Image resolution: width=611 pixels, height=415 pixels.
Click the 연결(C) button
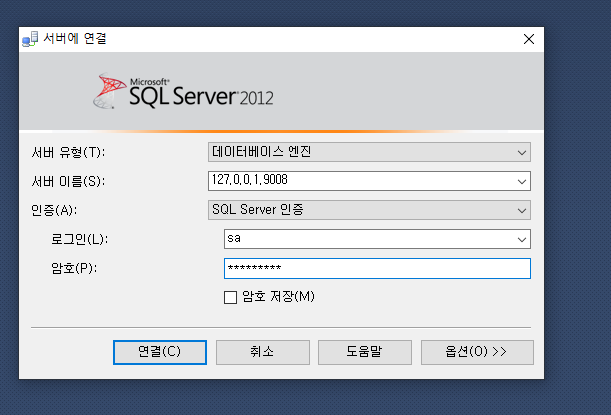click(x=160, y=352)
